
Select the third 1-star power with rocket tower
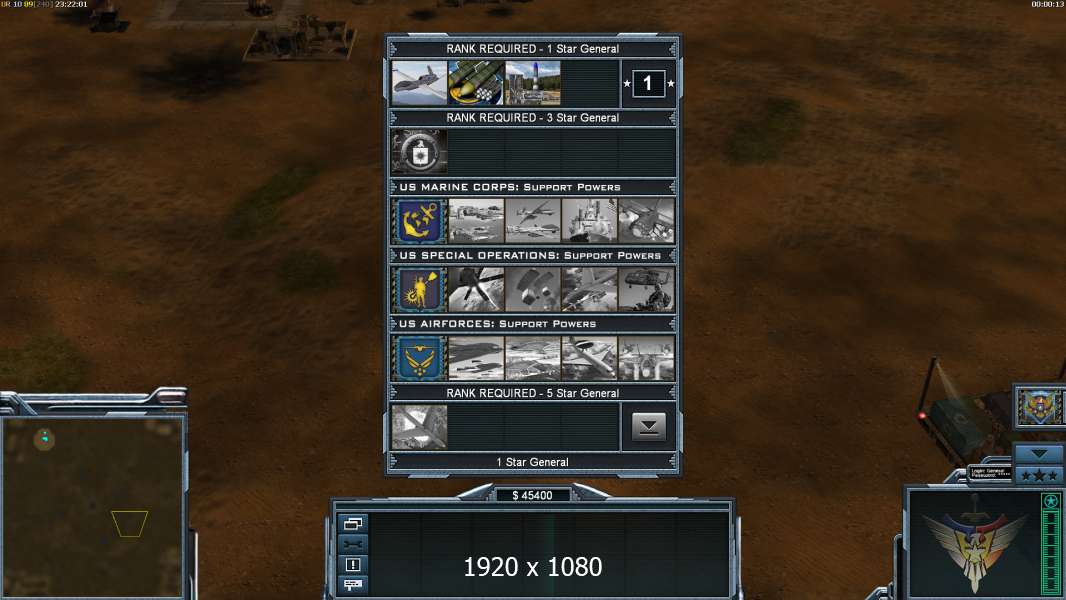[x=533, y=83]
